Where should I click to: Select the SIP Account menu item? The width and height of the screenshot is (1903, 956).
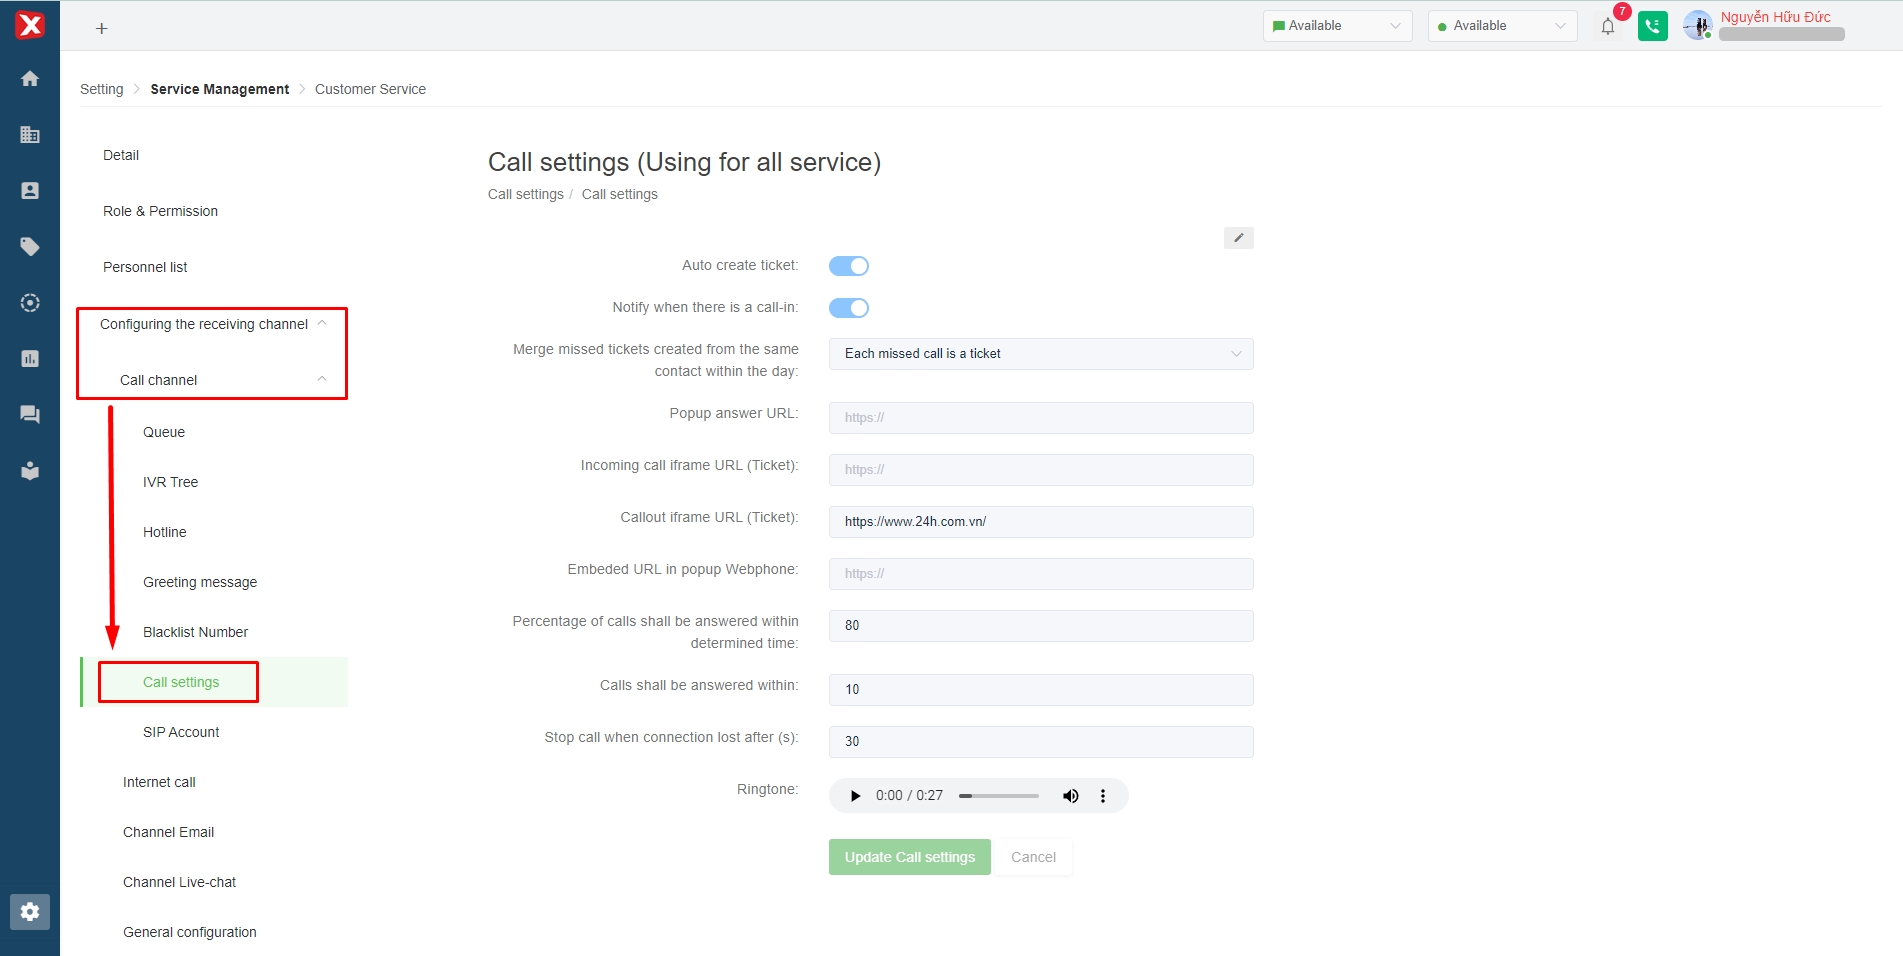tap(181, 732)
